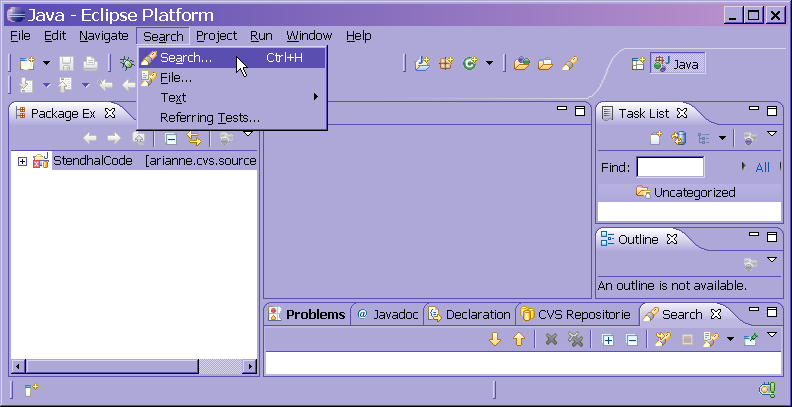Click Package Explorer Up icon
This screenshot has height=407, width=792.
(x=138, y=138)
